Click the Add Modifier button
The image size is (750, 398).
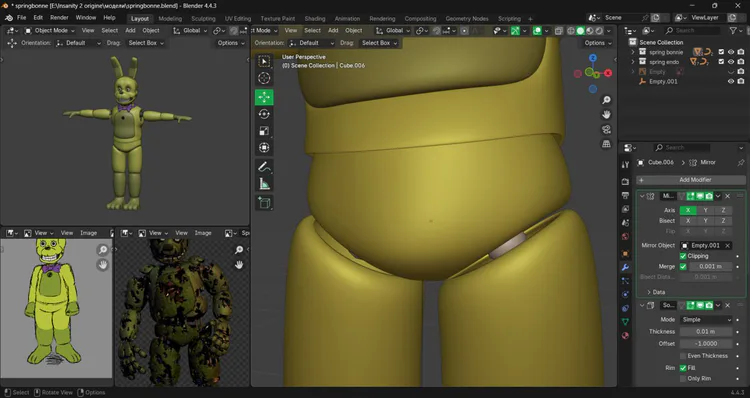[691, 180]
